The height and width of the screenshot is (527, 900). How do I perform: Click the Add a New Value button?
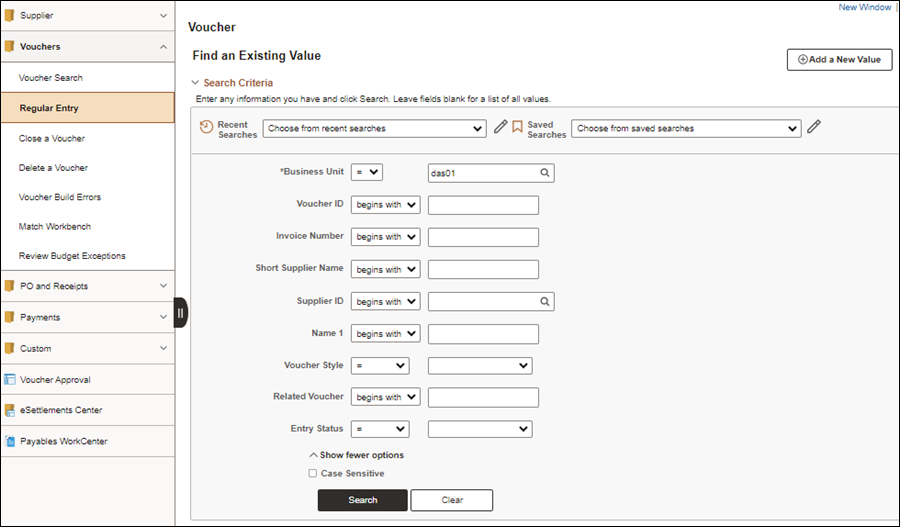(x=840, y=60)
